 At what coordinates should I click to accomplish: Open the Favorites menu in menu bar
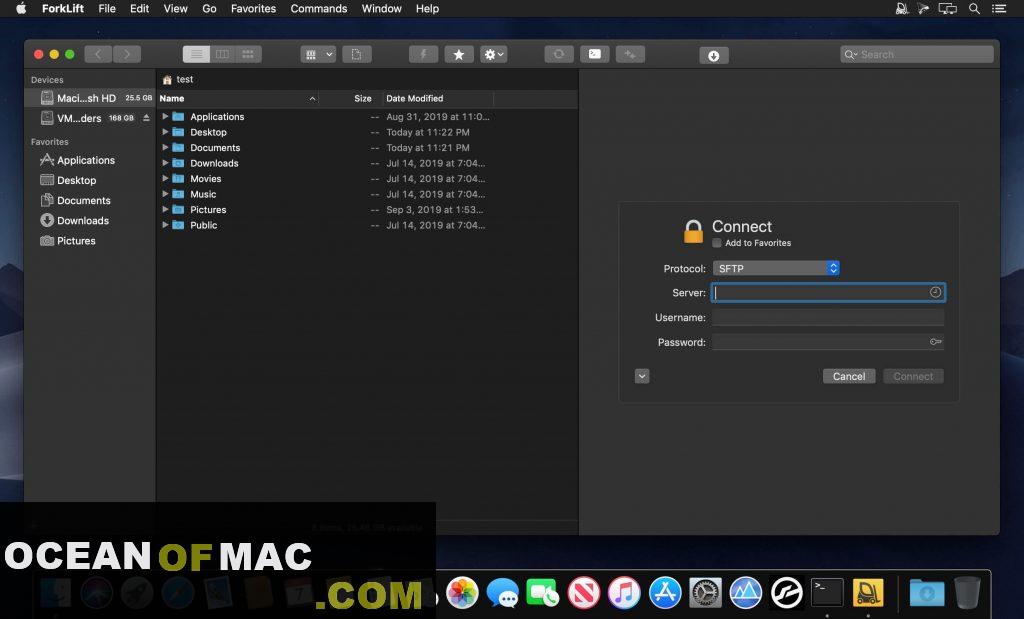tap(253, 8)
